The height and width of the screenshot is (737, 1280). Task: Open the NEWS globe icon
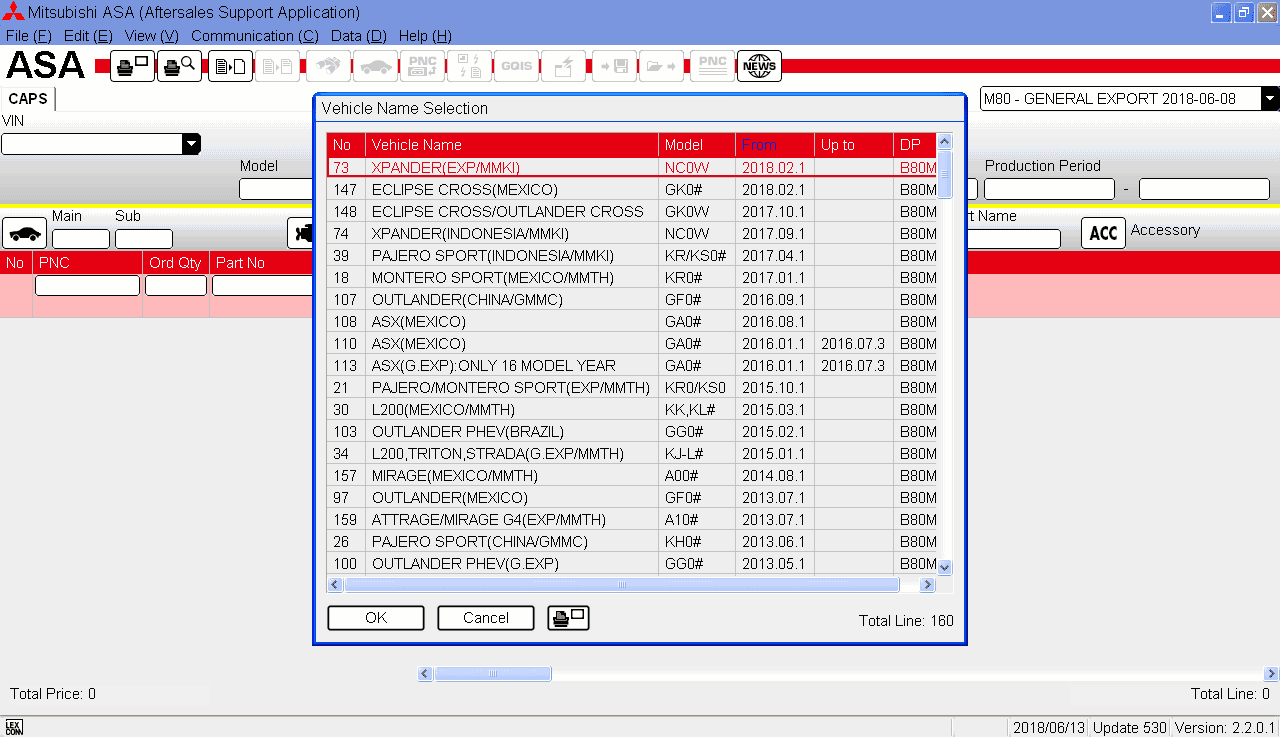click(759, 66)
